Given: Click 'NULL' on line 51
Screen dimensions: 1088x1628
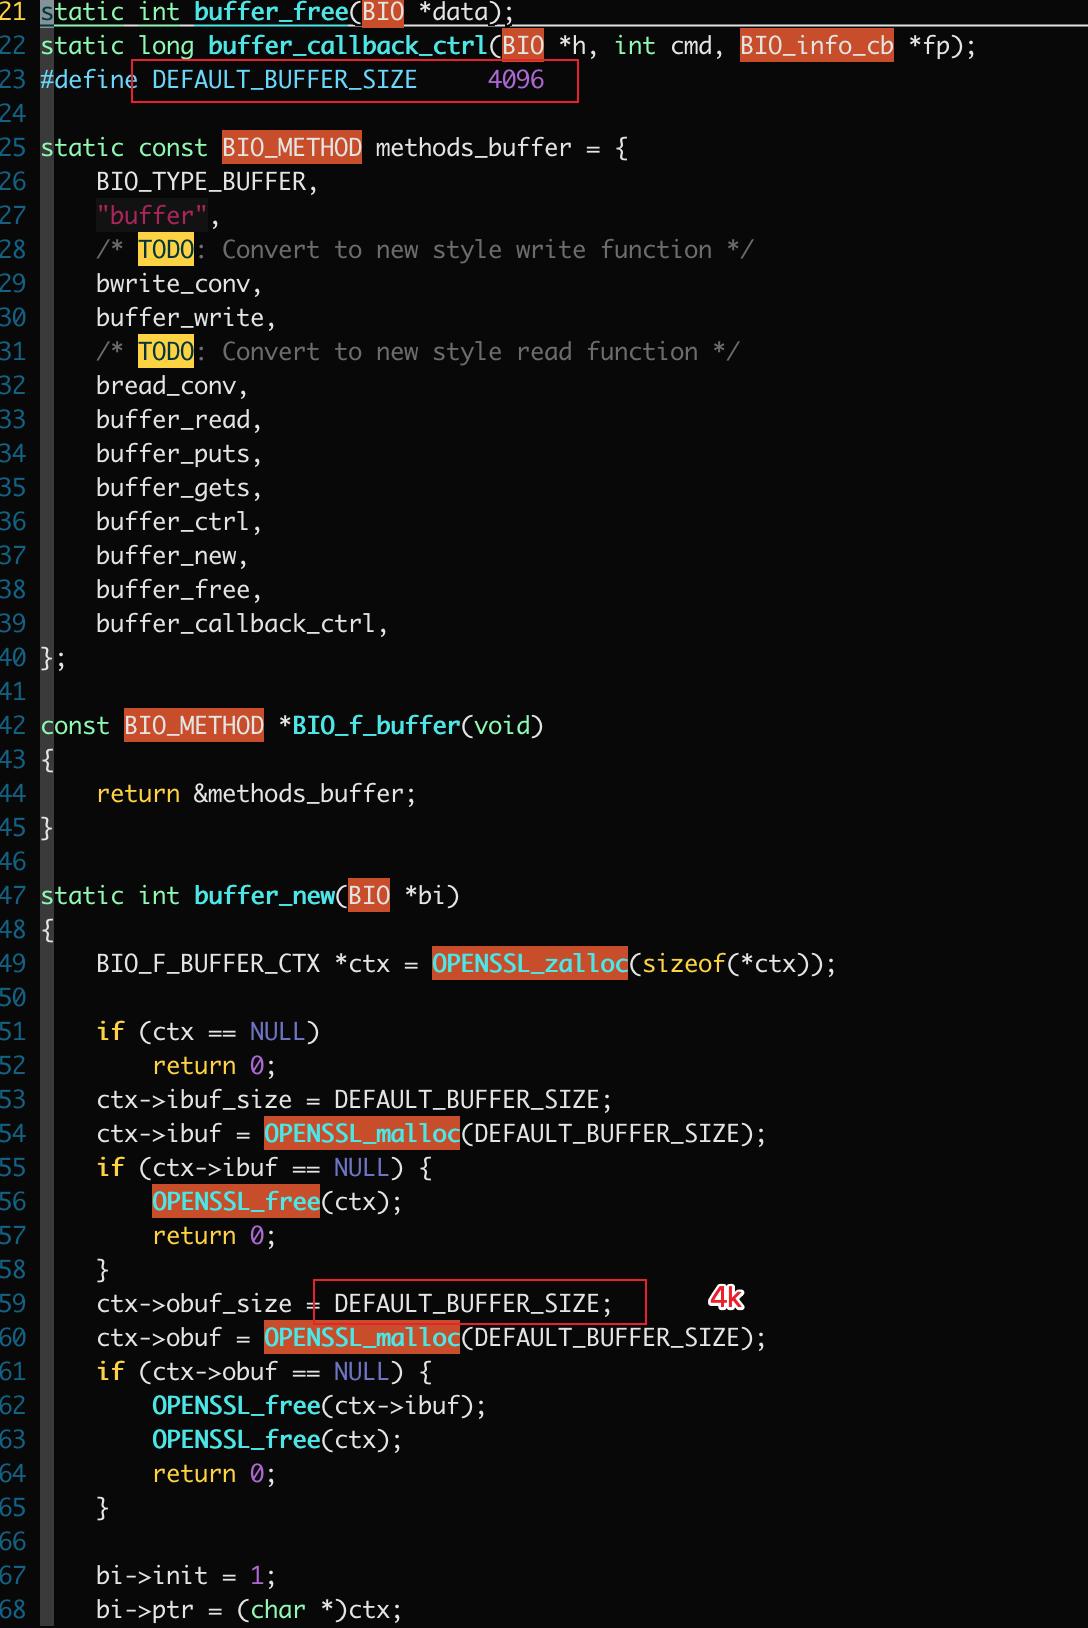Looking at the screenshot, I should point(277,1032).
